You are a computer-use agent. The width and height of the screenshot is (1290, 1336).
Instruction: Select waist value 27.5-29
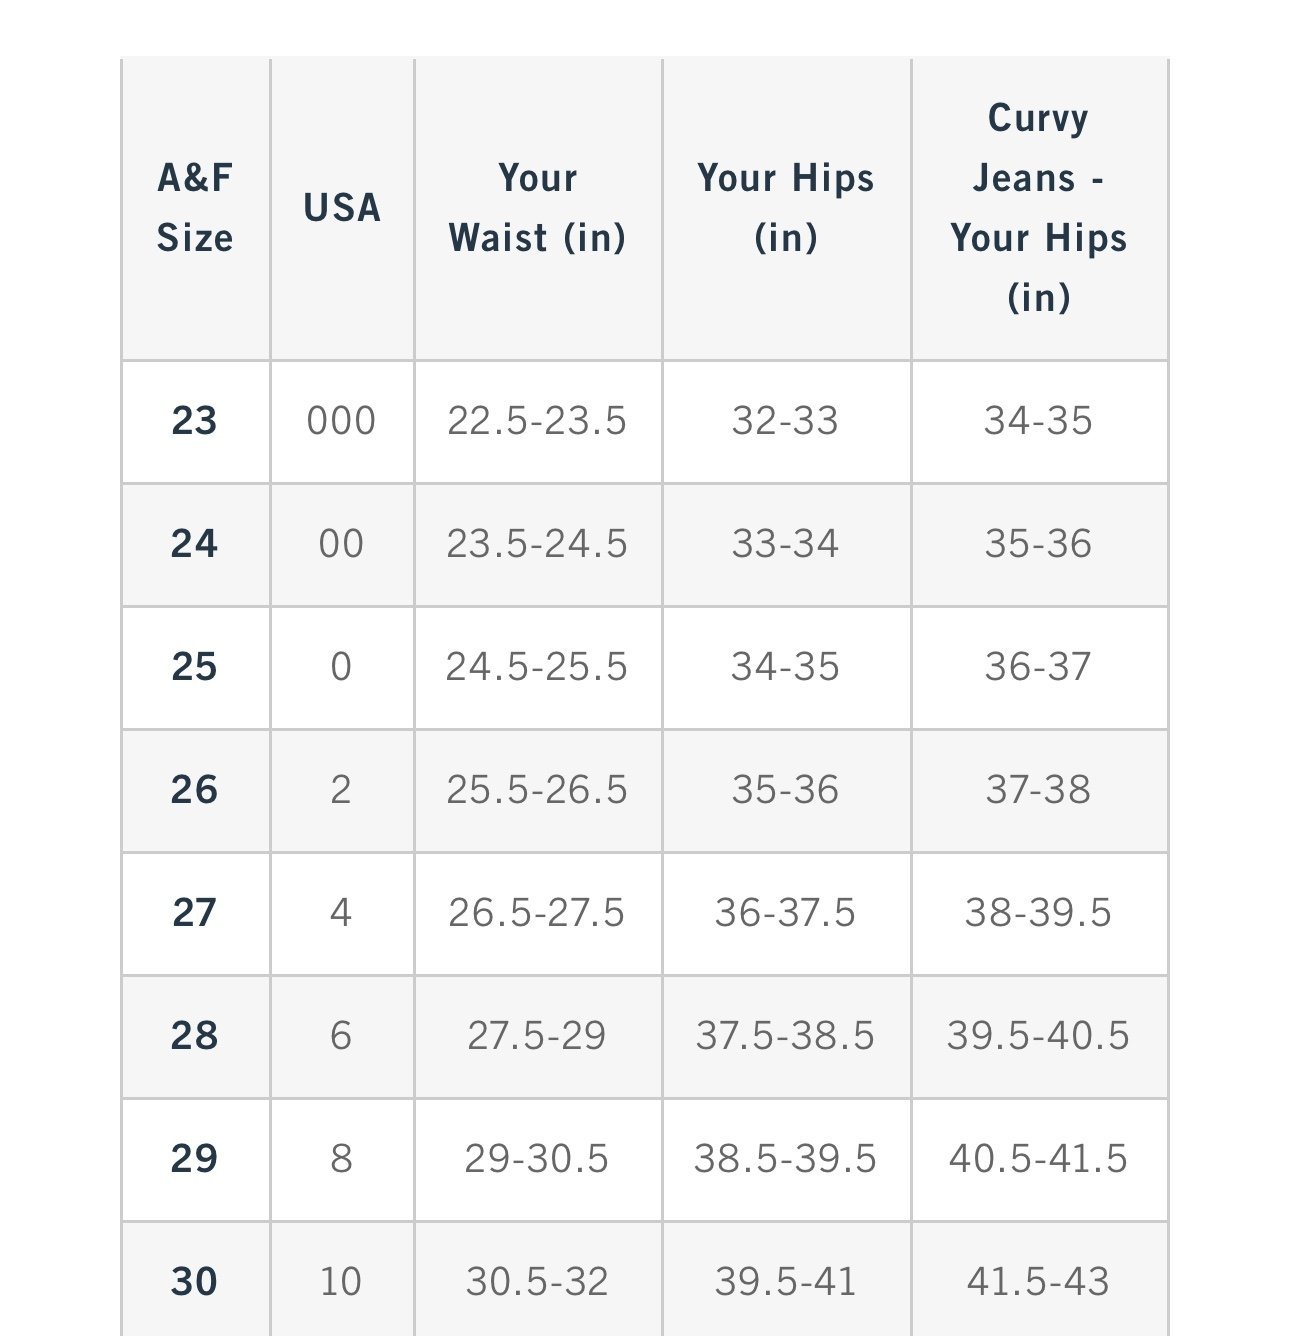pos(537,1036)
